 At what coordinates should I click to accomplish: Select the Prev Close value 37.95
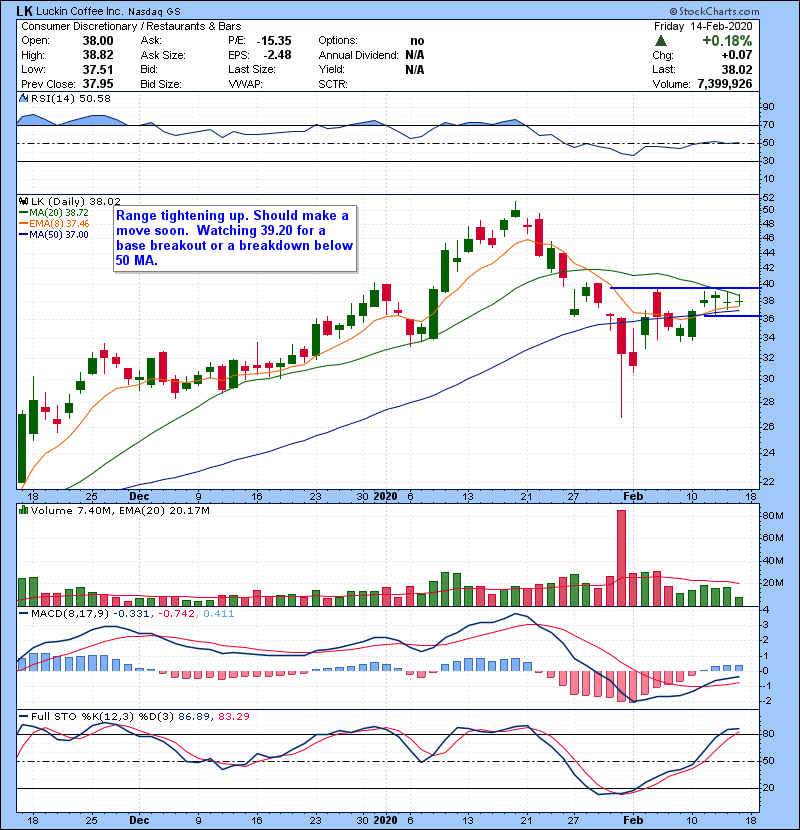pyautogui.click(x=98, y=84)
